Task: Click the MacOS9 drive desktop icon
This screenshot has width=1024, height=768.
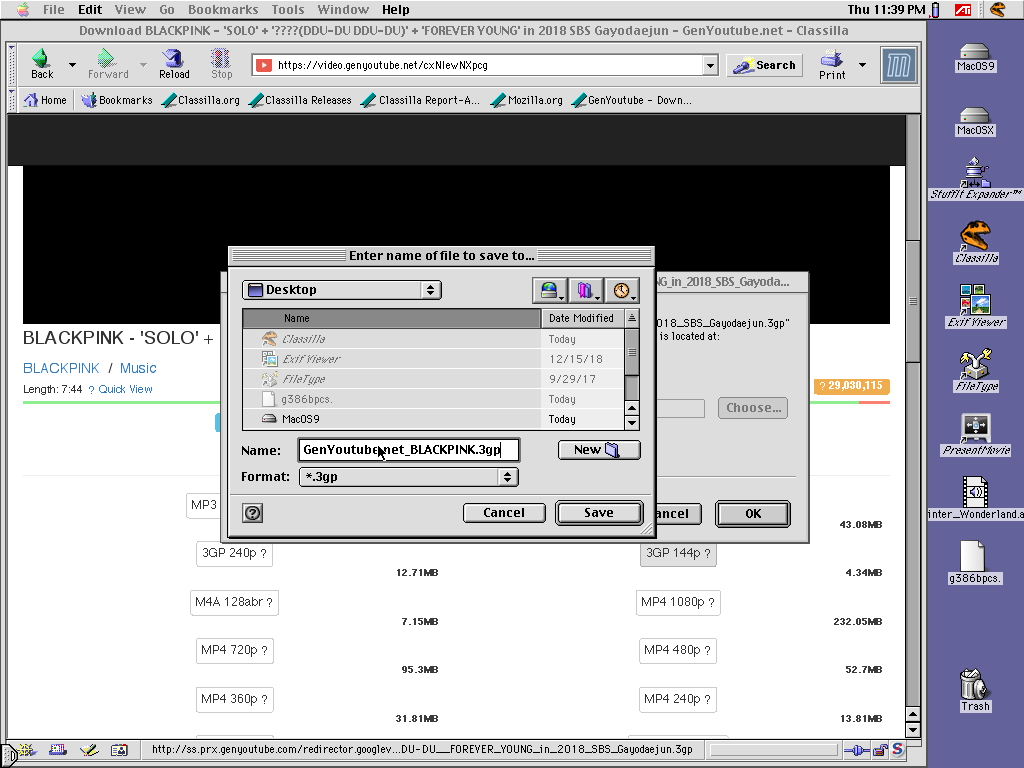Action: [975, 57]
